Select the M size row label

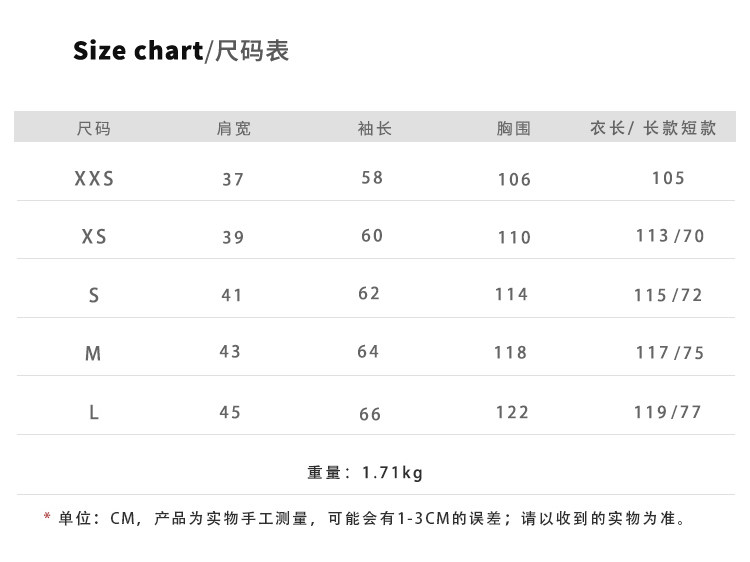[x=94, y=353]
